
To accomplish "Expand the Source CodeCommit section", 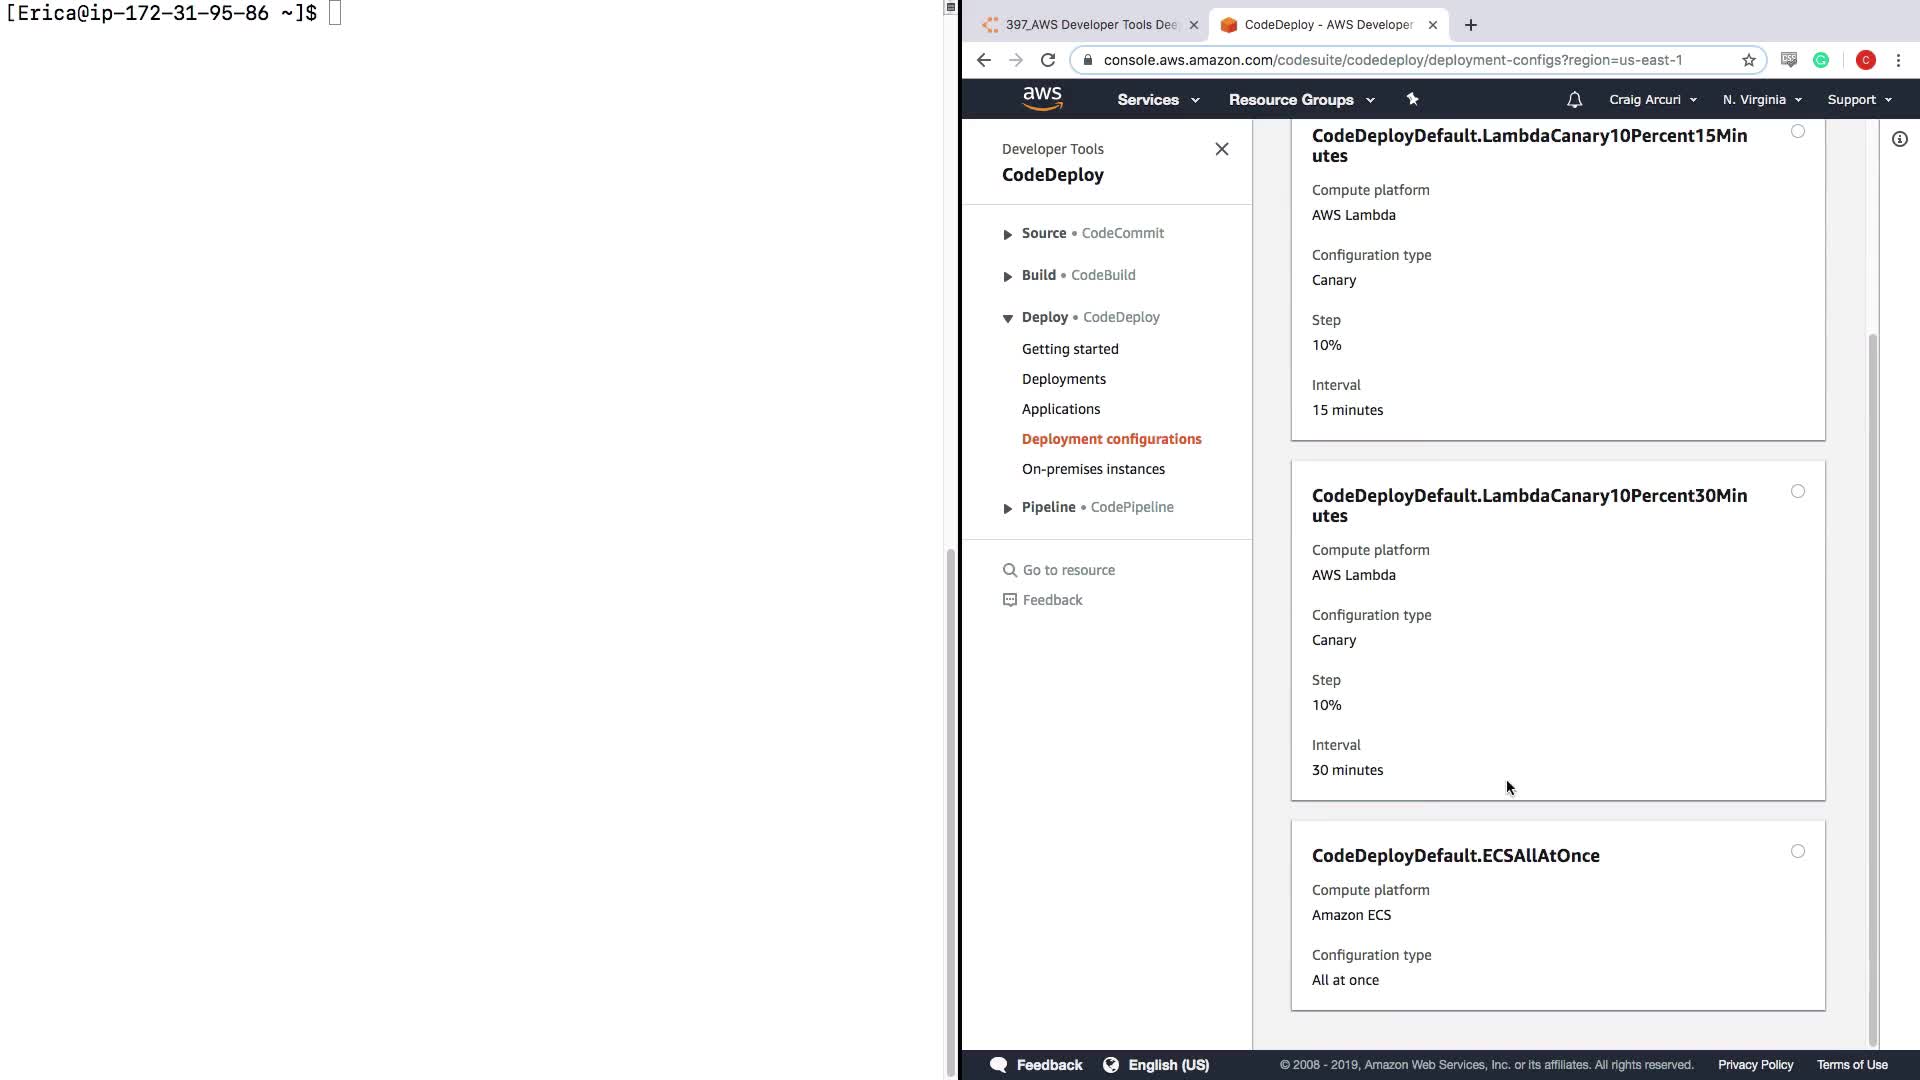I will click(x=1007, y=234).
